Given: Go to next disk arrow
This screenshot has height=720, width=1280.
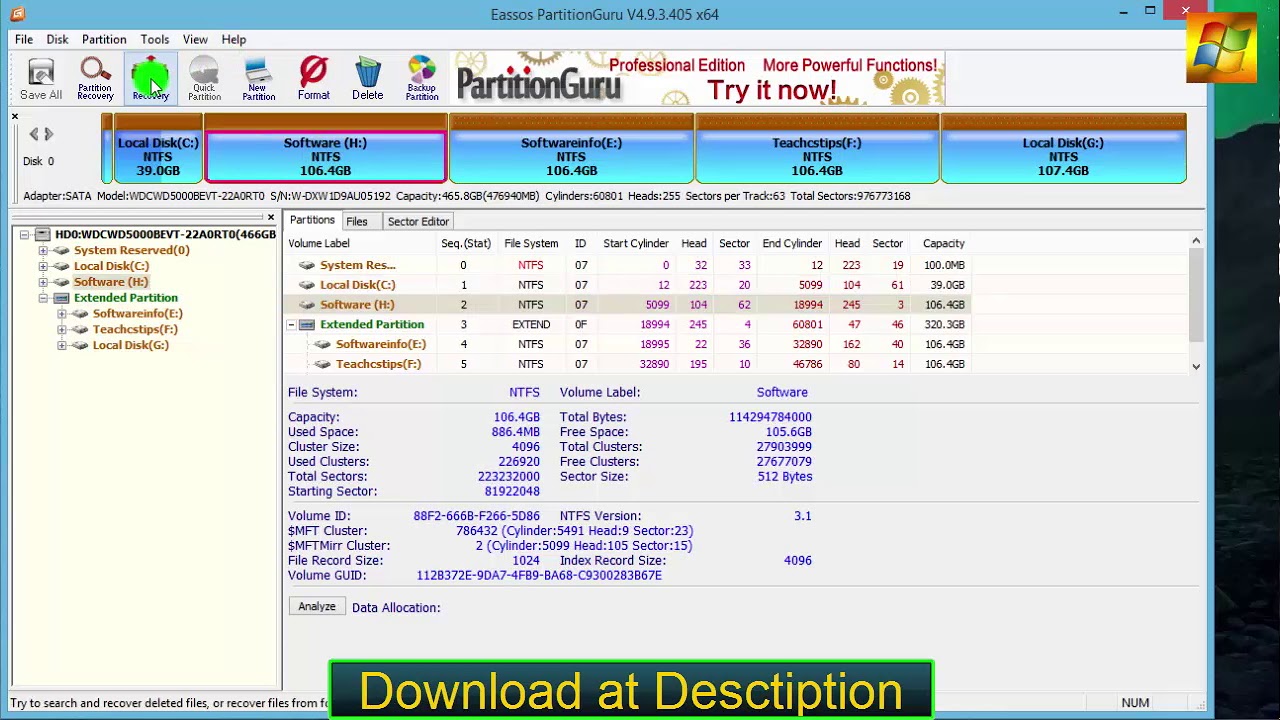Looking at the screenshot, I should click(x=49, y=134).
